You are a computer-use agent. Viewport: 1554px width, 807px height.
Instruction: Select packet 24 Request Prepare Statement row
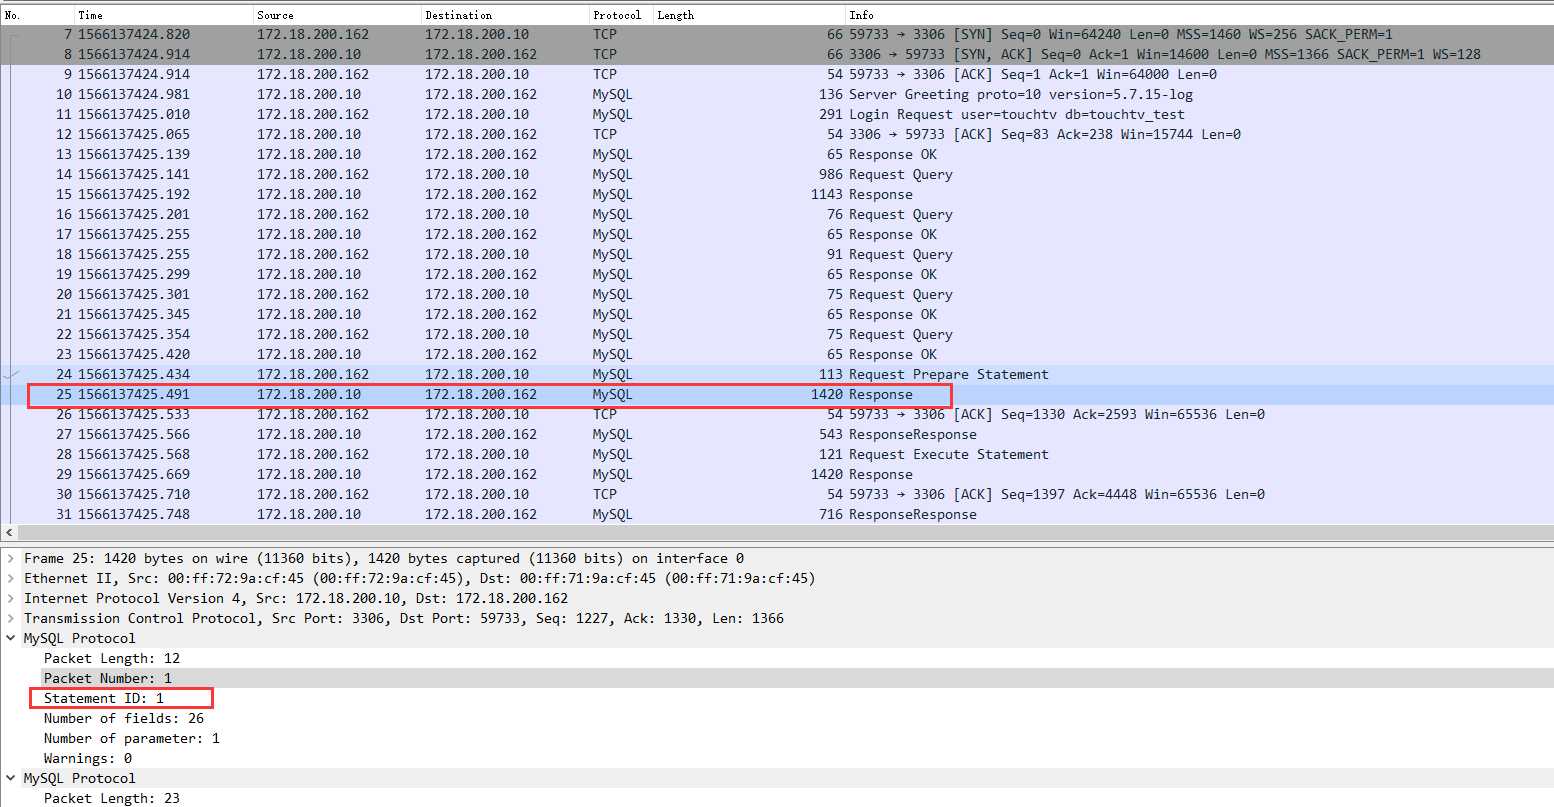(x=777, y=374)
